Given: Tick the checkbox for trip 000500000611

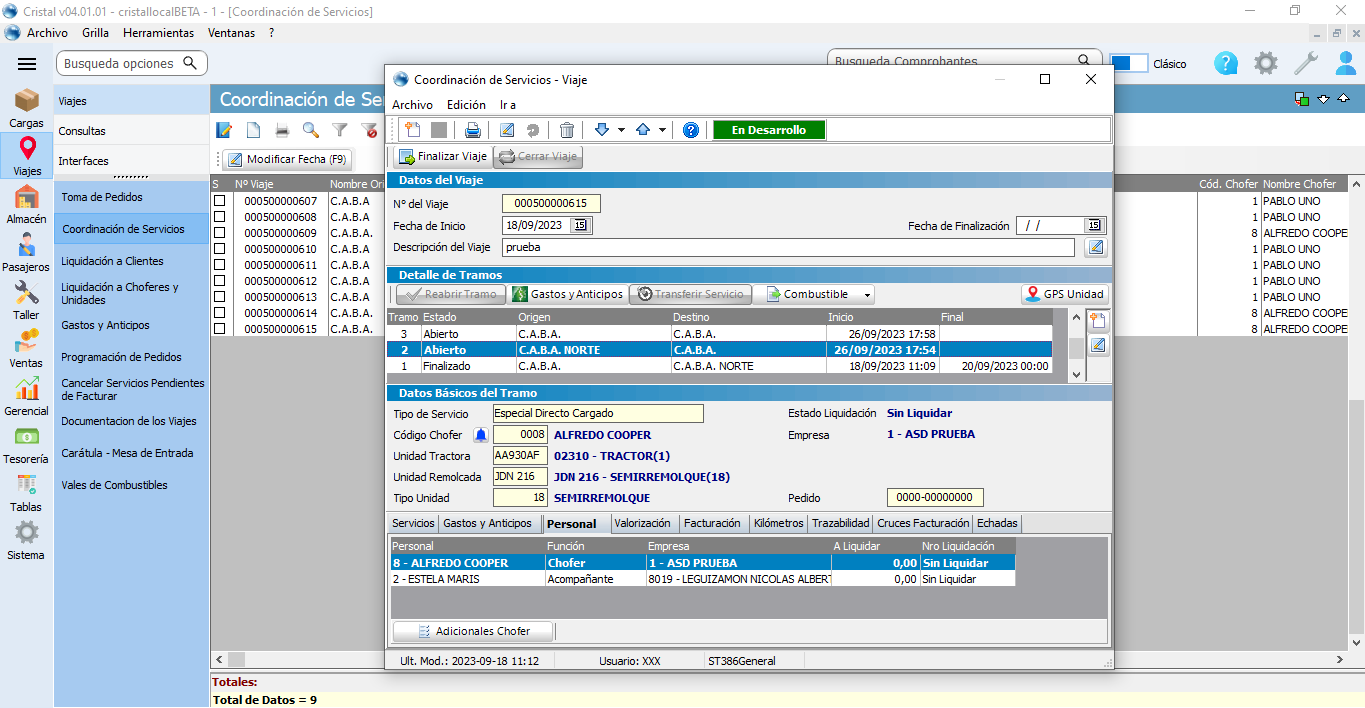Looking at the screenshot, I should pos(220,265).
